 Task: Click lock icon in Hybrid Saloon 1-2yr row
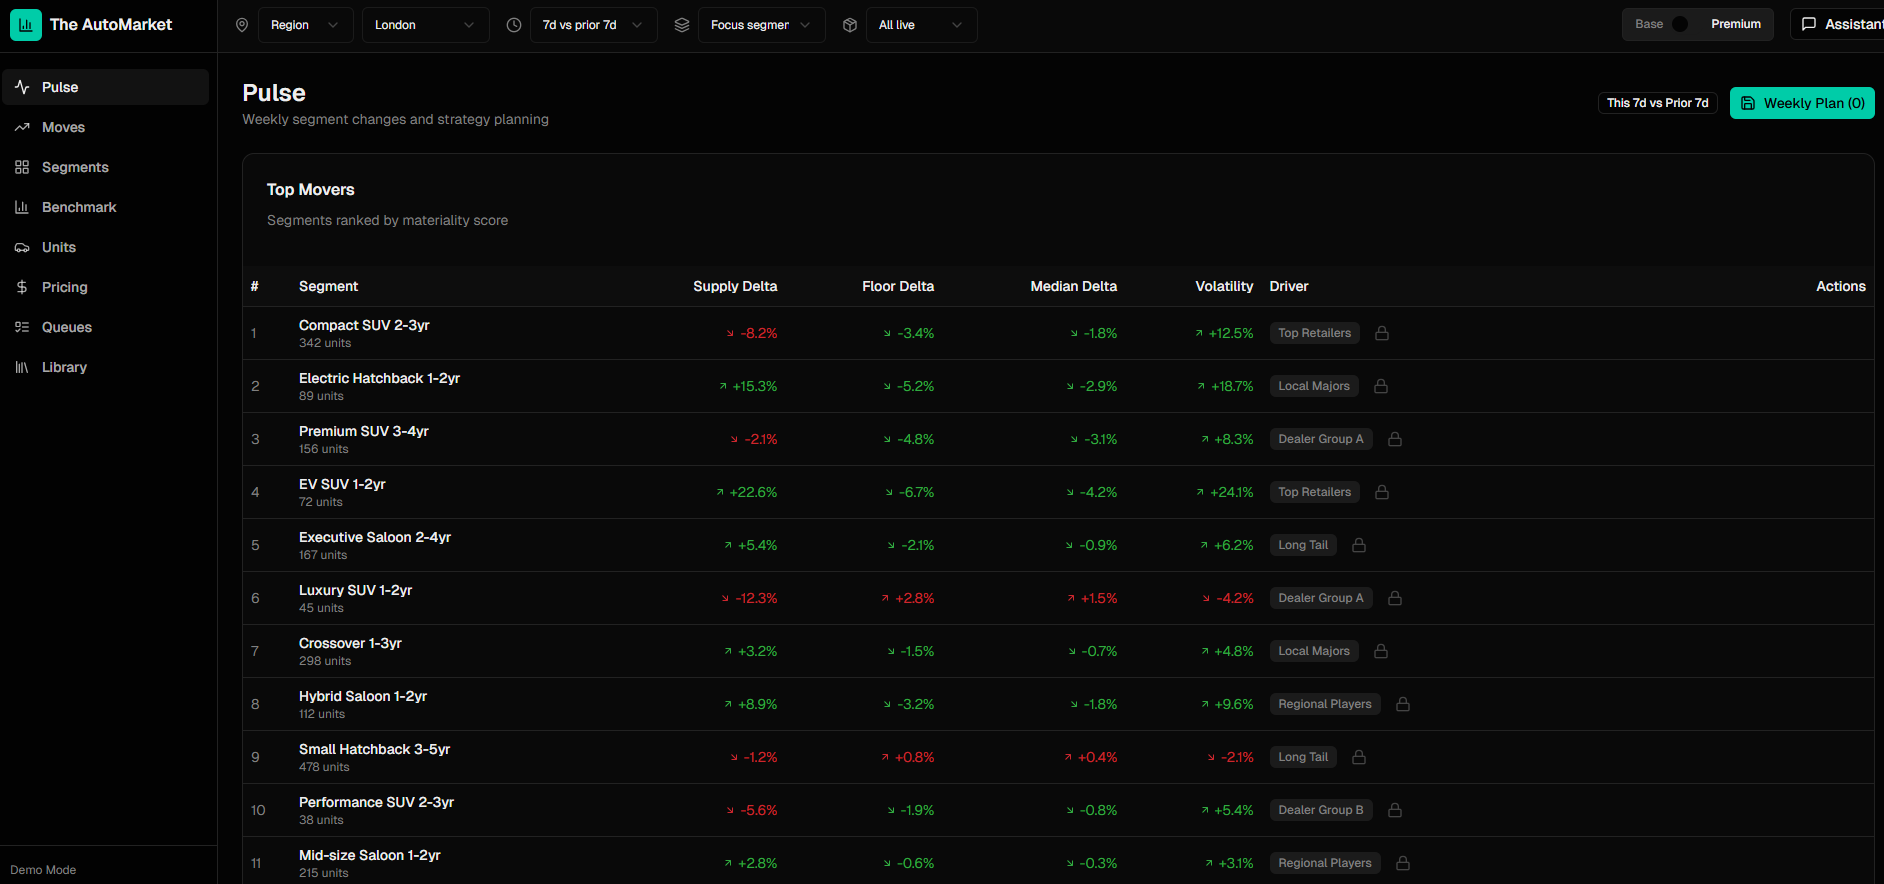point(1403,704)
